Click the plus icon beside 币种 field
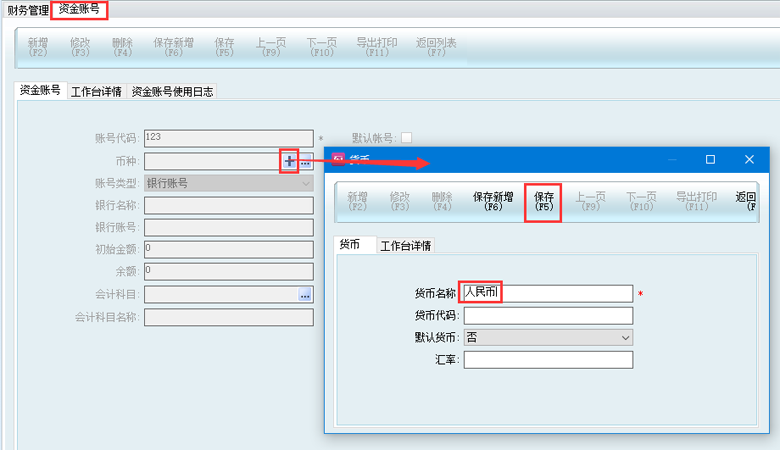 tap(289, 161)
